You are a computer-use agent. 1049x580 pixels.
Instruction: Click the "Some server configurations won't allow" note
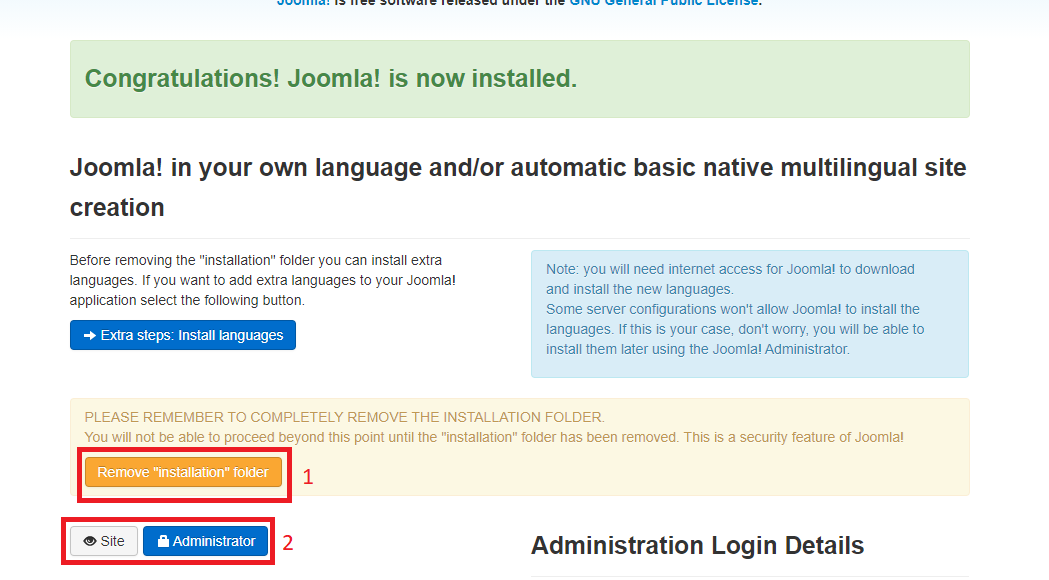735,329
